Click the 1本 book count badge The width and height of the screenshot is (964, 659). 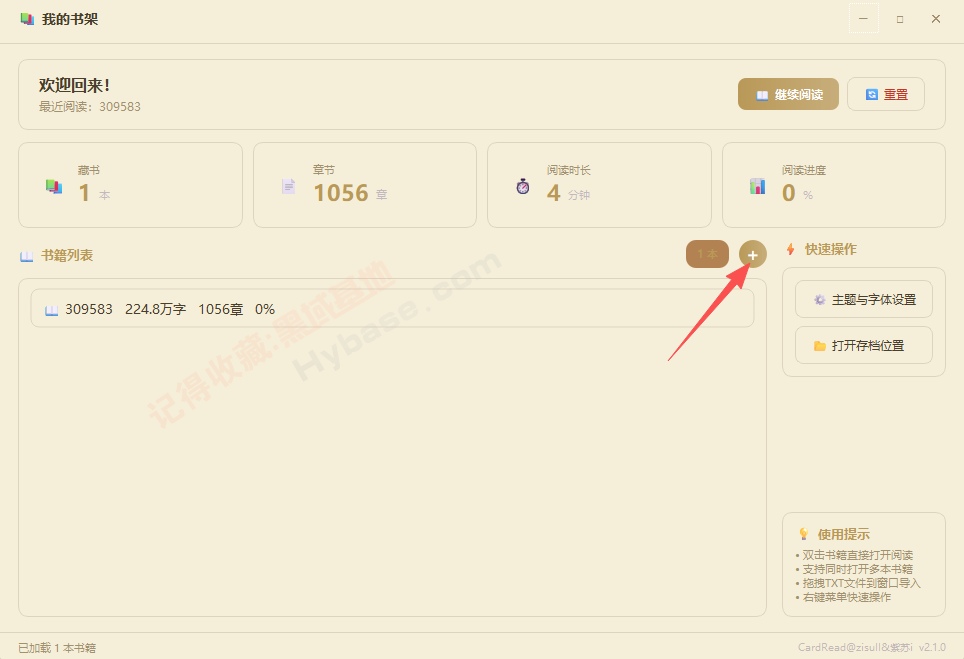[x=708, y=254]
